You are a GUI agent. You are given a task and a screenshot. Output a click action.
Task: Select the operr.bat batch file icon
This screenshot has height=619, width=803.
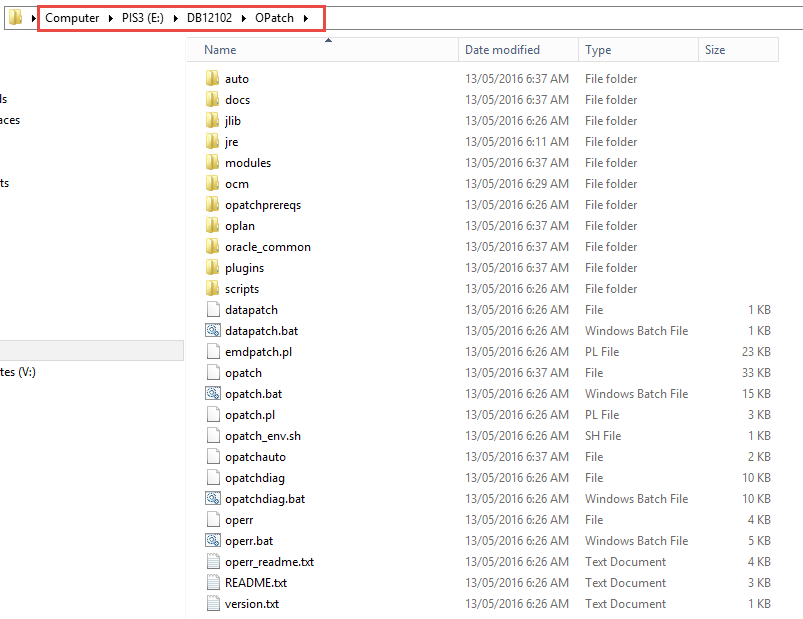[x=212, y=541]
